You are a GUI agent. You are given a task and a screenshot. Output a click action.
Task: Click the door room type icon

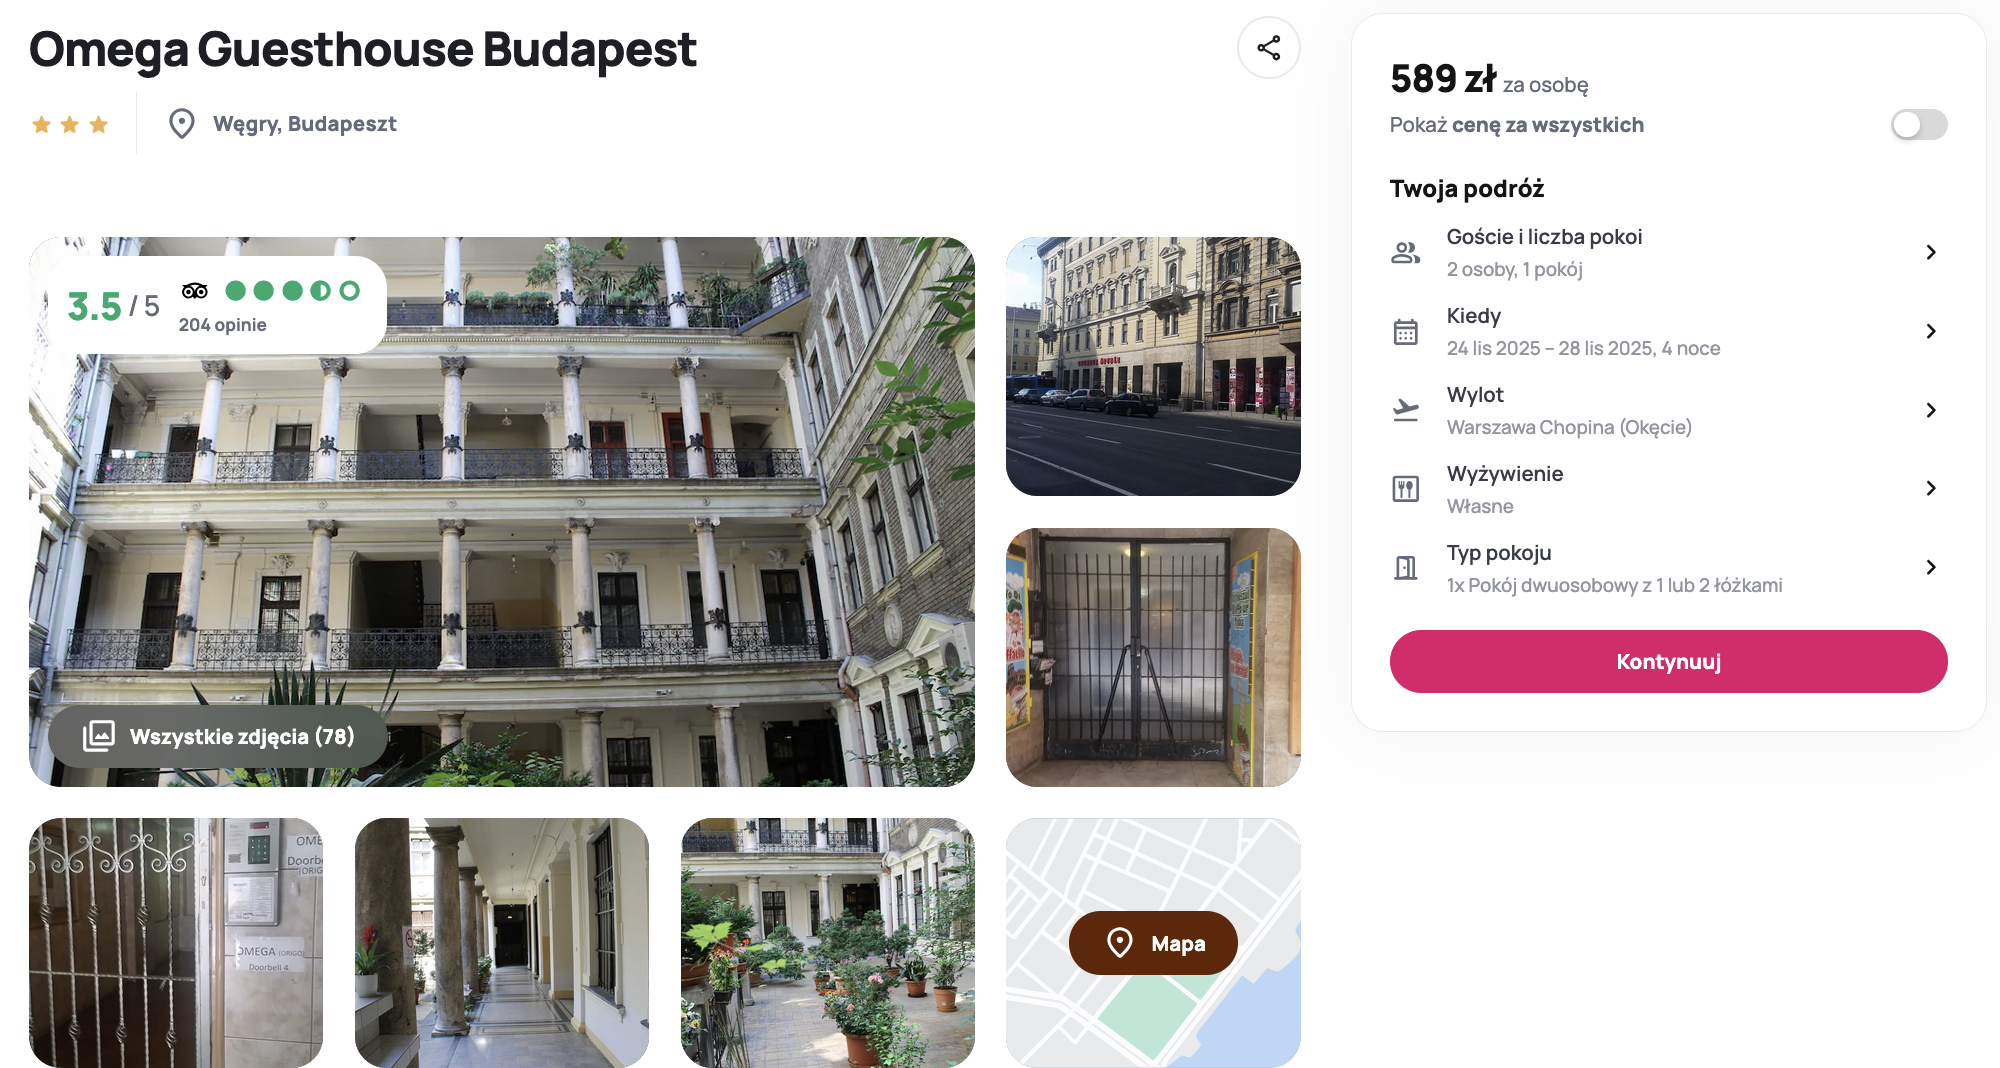pyautogui.click(x=1405, y=568)
